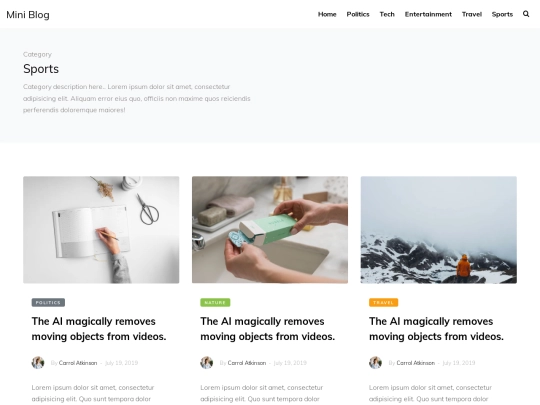This screenshot has width=540, height=405.
Task: Open the Home menu item
Action: (x=327, y=14)
